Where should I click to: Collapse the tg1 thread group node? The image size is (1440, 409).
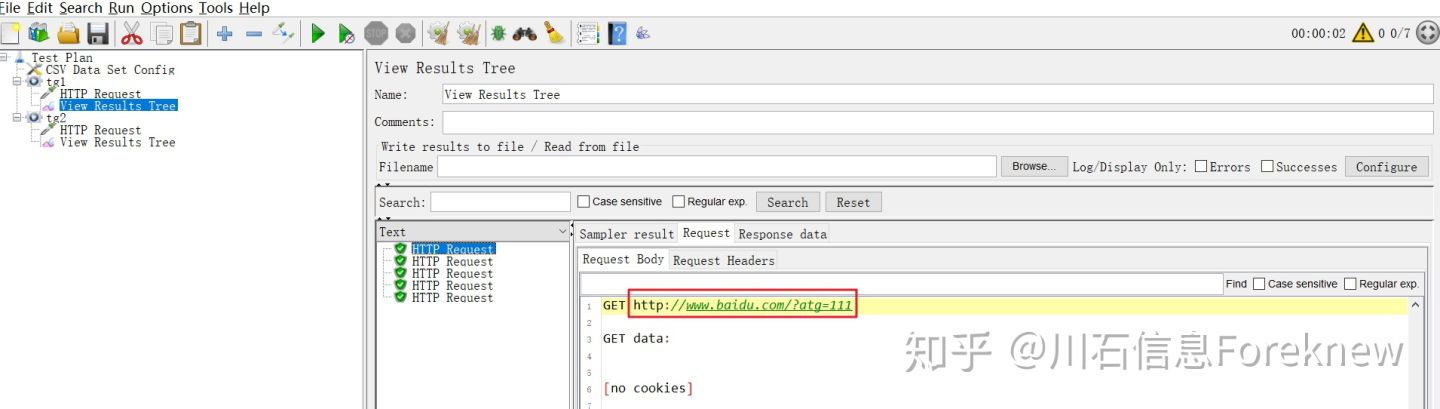(x=18, y=82)
